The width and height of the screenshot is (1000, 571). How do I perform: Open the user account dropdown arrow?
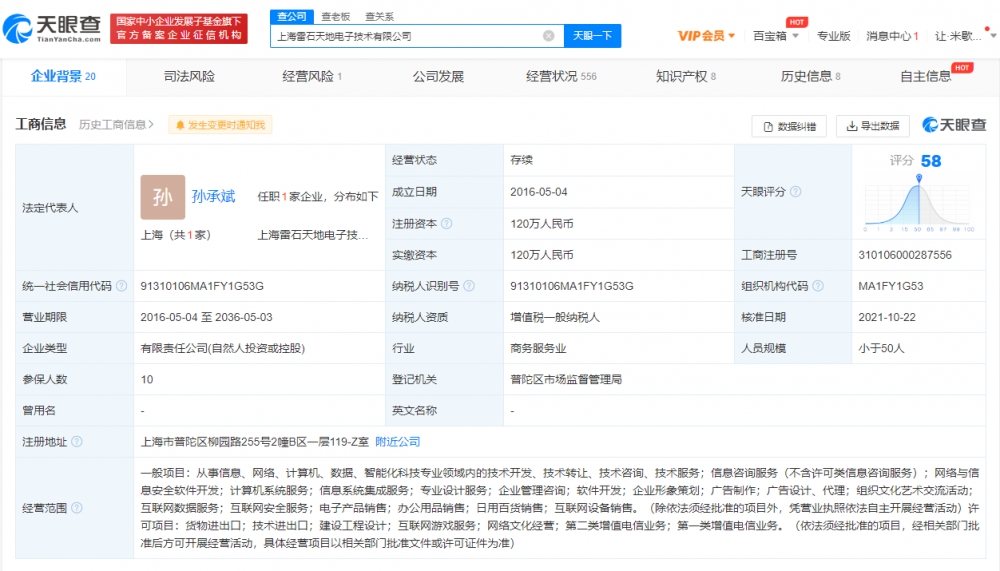[x=993, y=36]
